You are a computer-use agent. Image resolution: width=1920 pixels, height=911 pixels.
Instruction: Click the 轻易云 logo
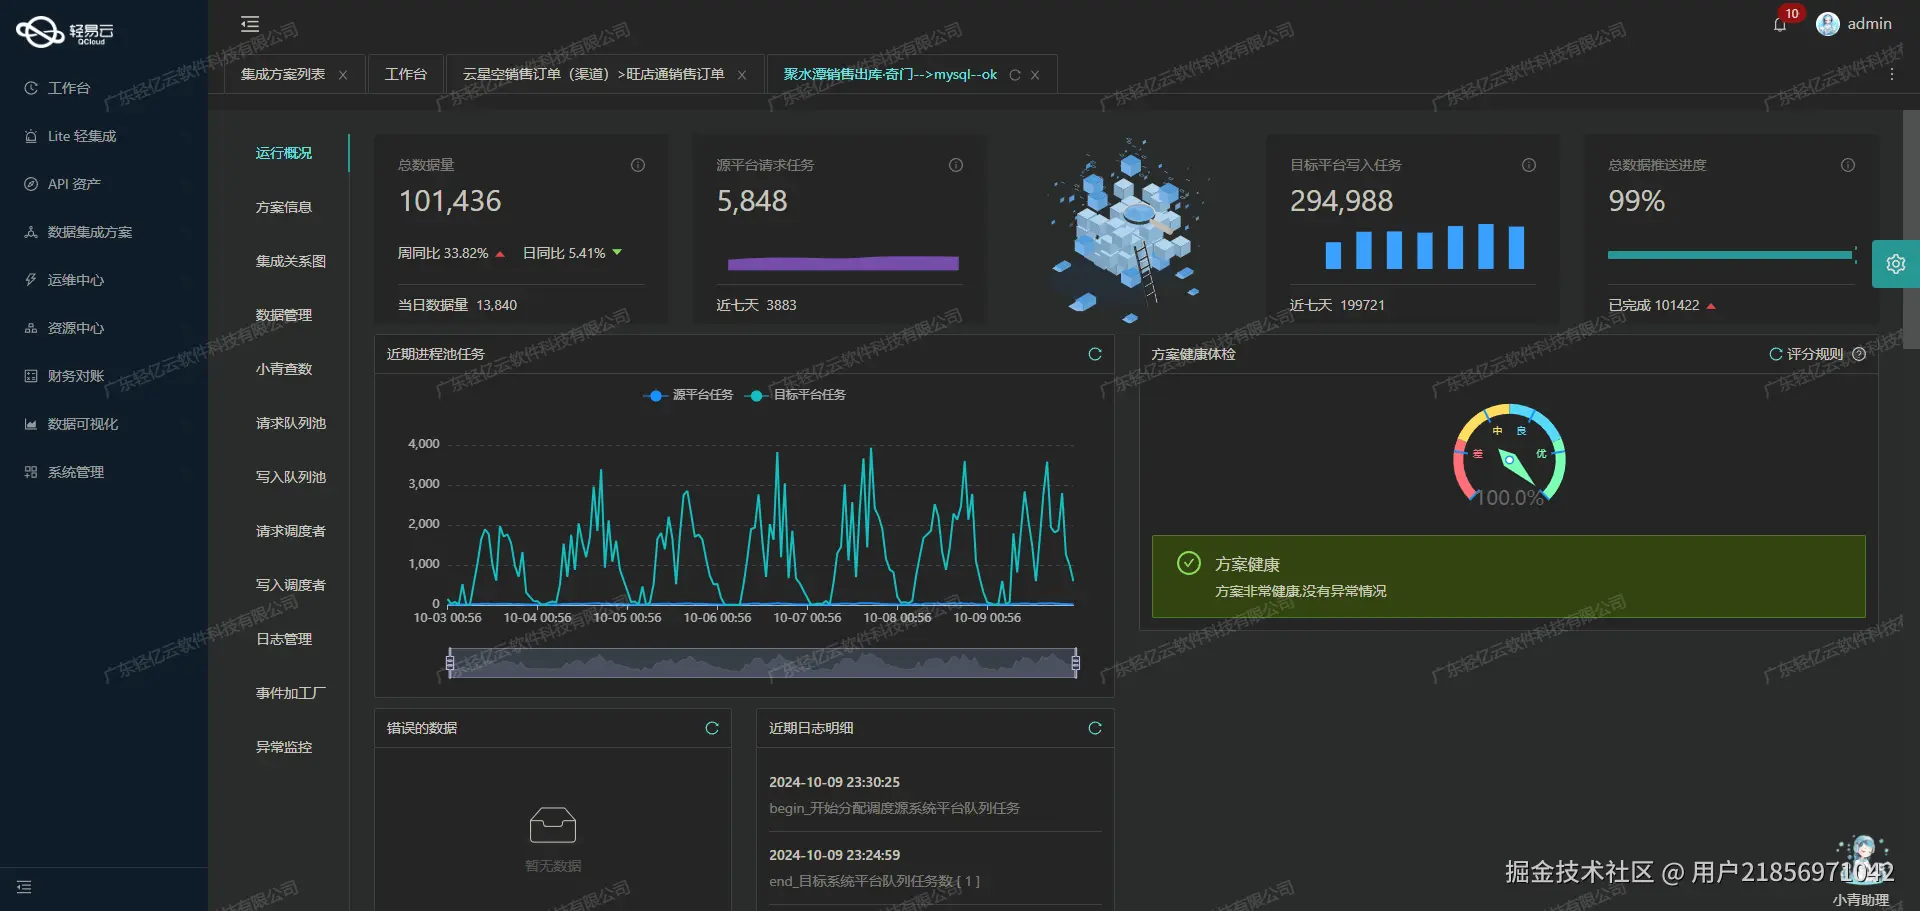point(65,32)
